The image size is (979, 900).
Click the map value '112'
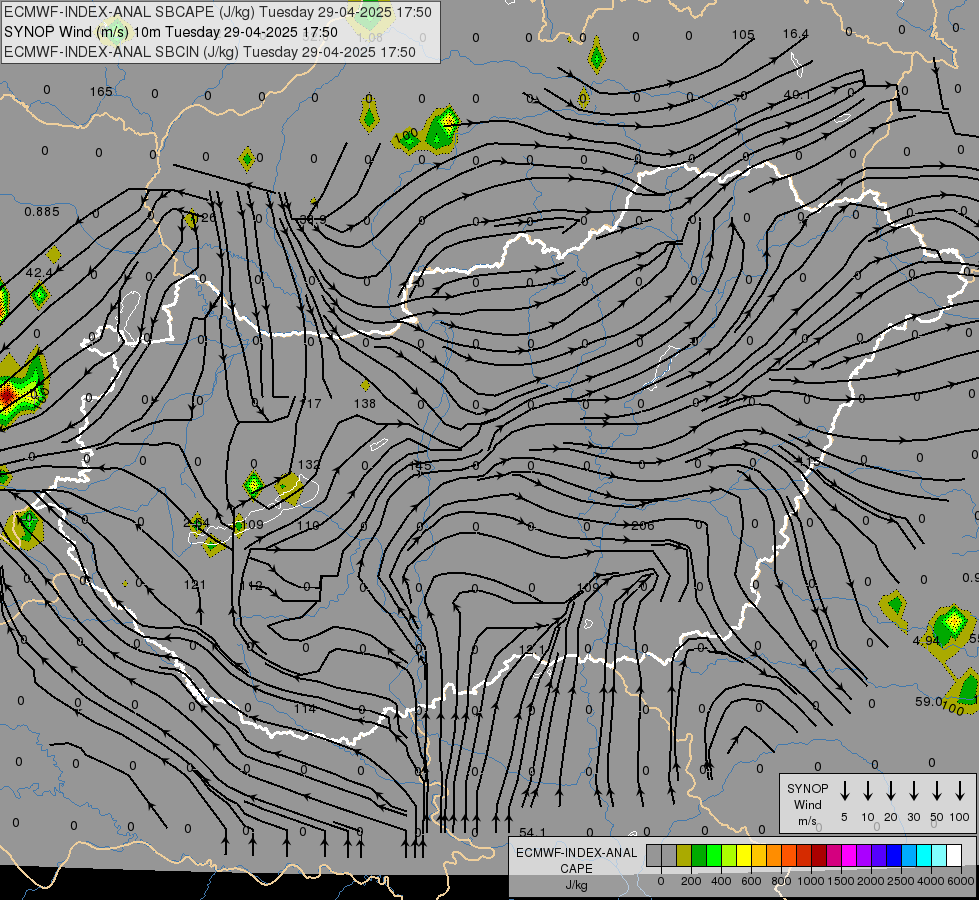(x=253, y=586)
